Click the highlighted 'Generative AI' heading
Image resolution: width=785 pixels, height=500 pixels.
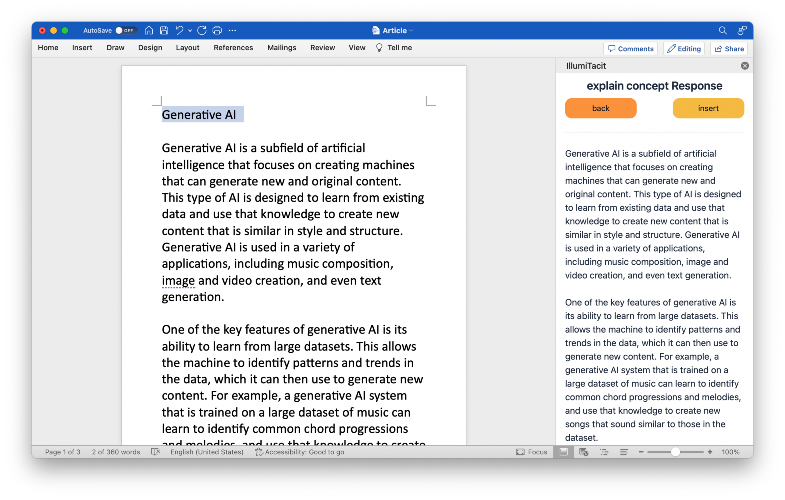pos(199,115)
